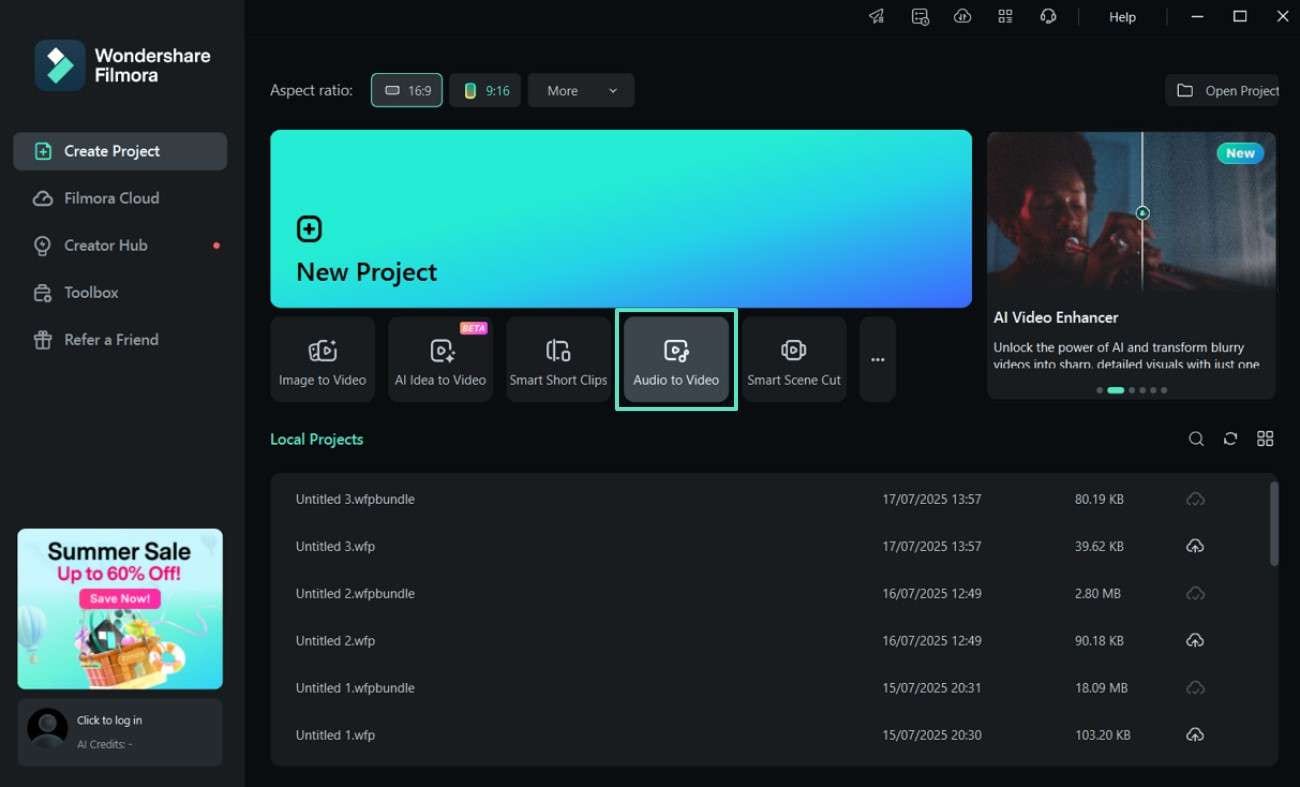This screenshot has width=1300, height=787.
Task: Click cloud icon for Untitled 2.wfpbundle
Action: coord(1195,594)
